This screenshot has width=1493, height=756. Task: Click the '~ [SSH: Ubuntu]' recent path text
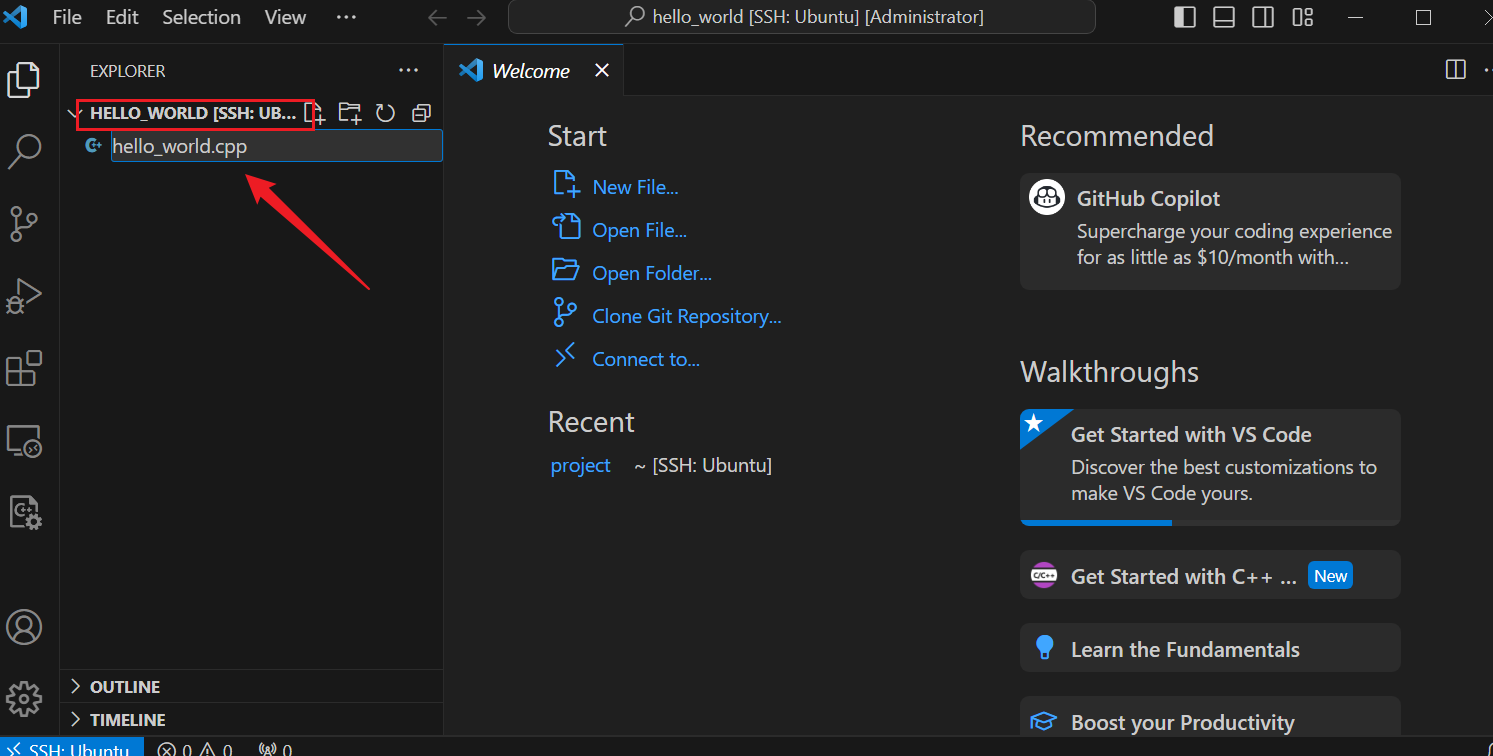(x=703, y=465)
